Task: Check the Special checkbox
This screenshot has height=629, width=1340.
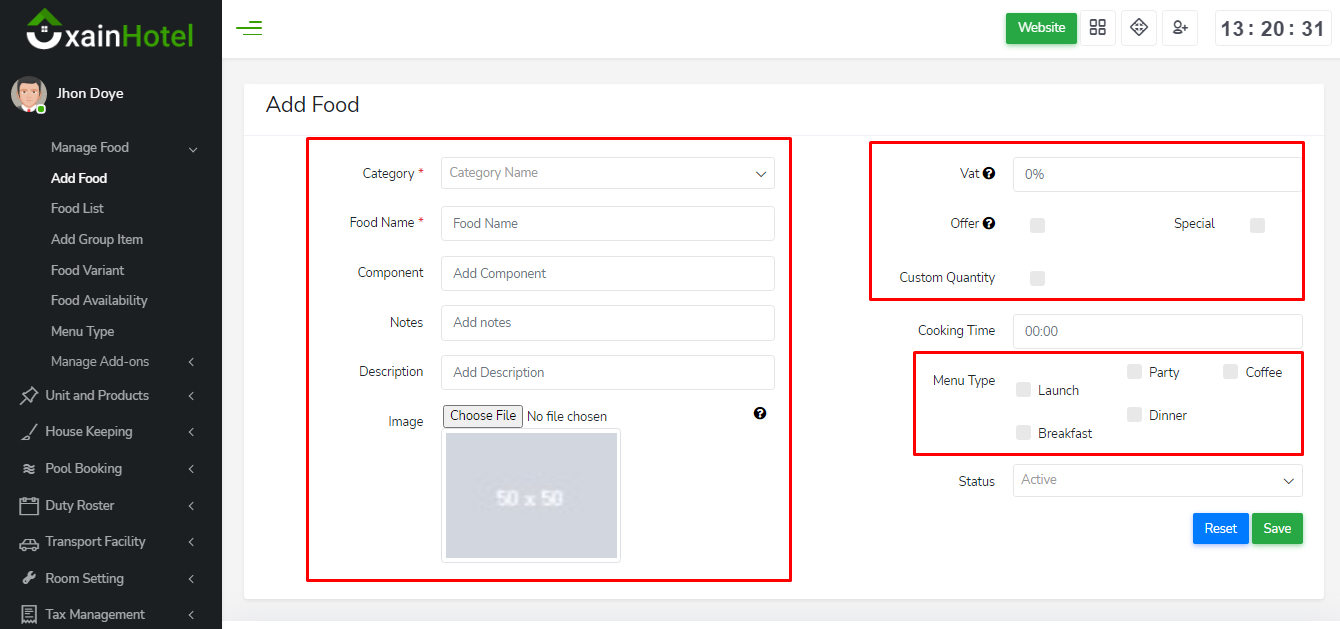Action: 1257,225
